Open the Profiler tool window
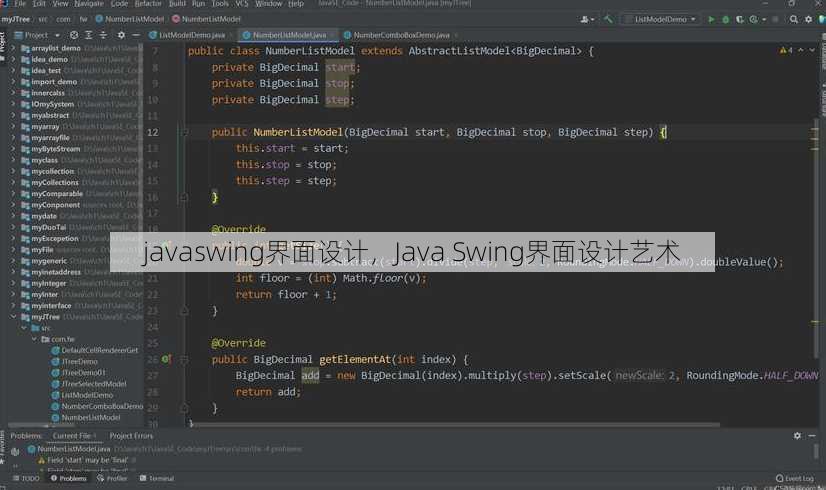This screenshot has height=490, width=826. point(112,478)
